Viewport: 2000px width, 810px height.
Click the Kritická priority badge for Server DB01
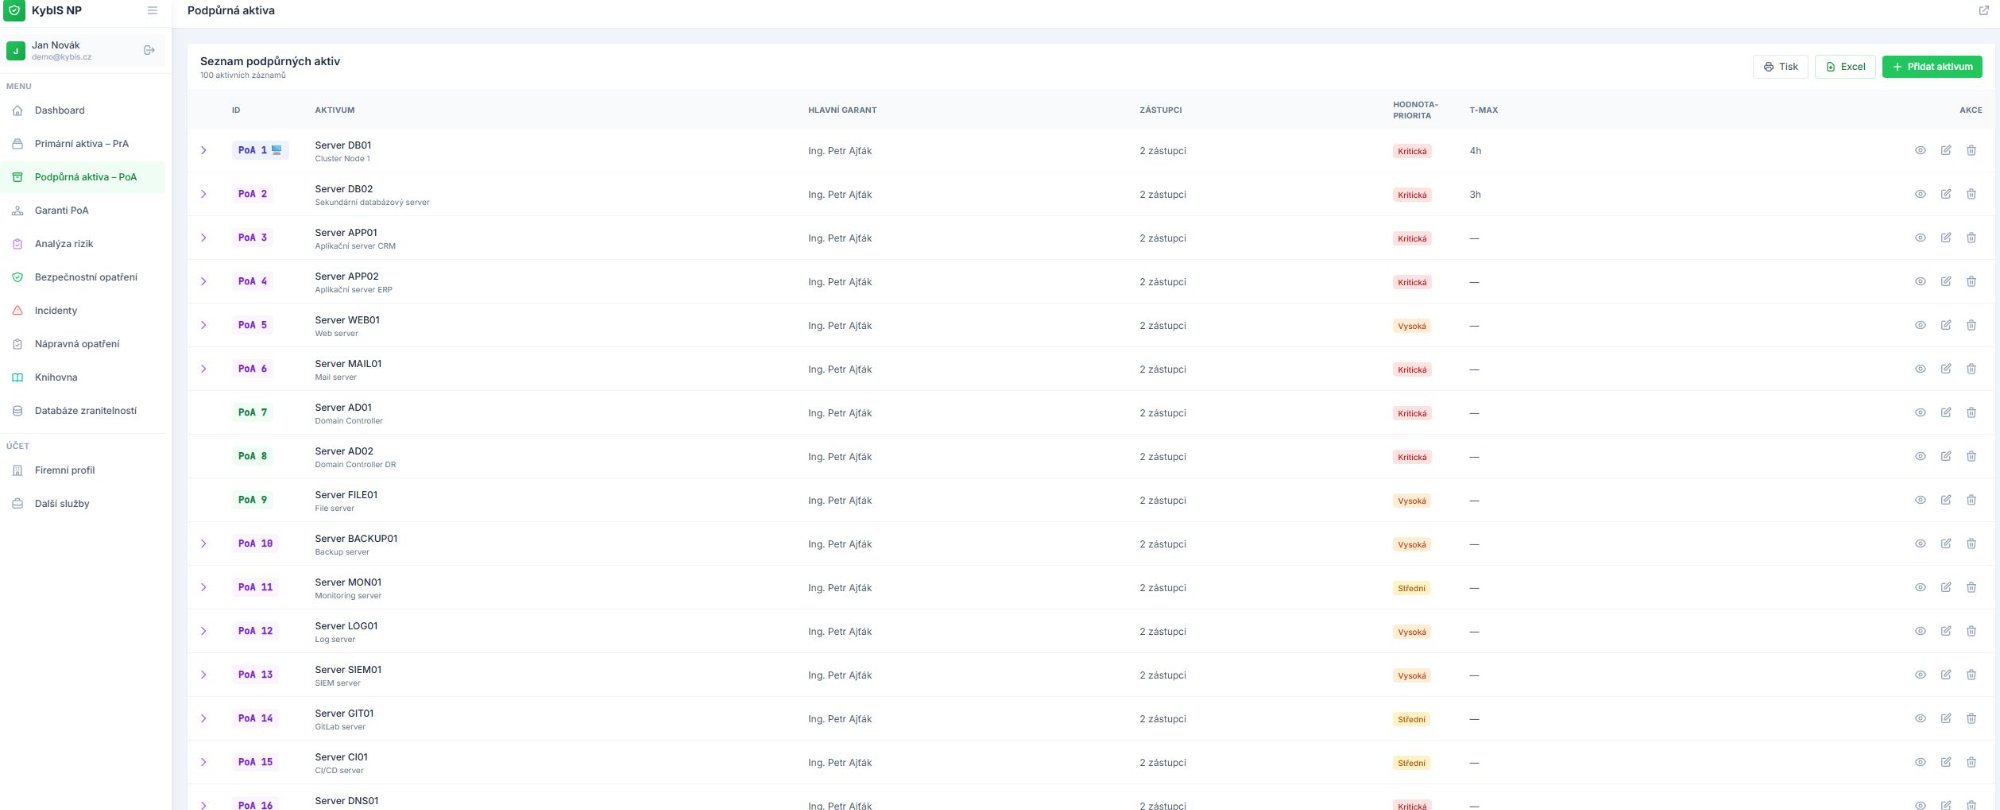coord(1411,152)
